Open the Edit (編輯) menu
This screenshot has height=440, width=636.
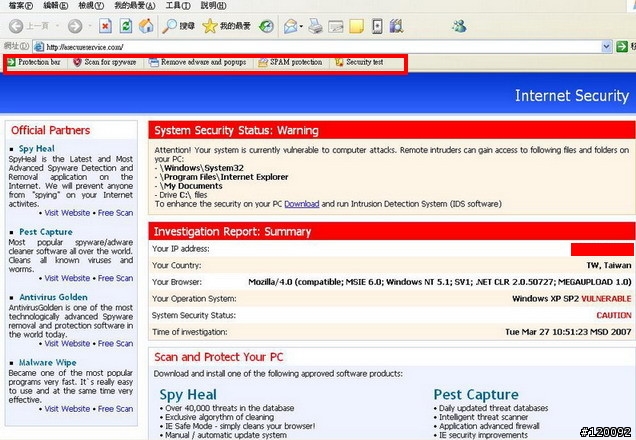coord(56,6)
